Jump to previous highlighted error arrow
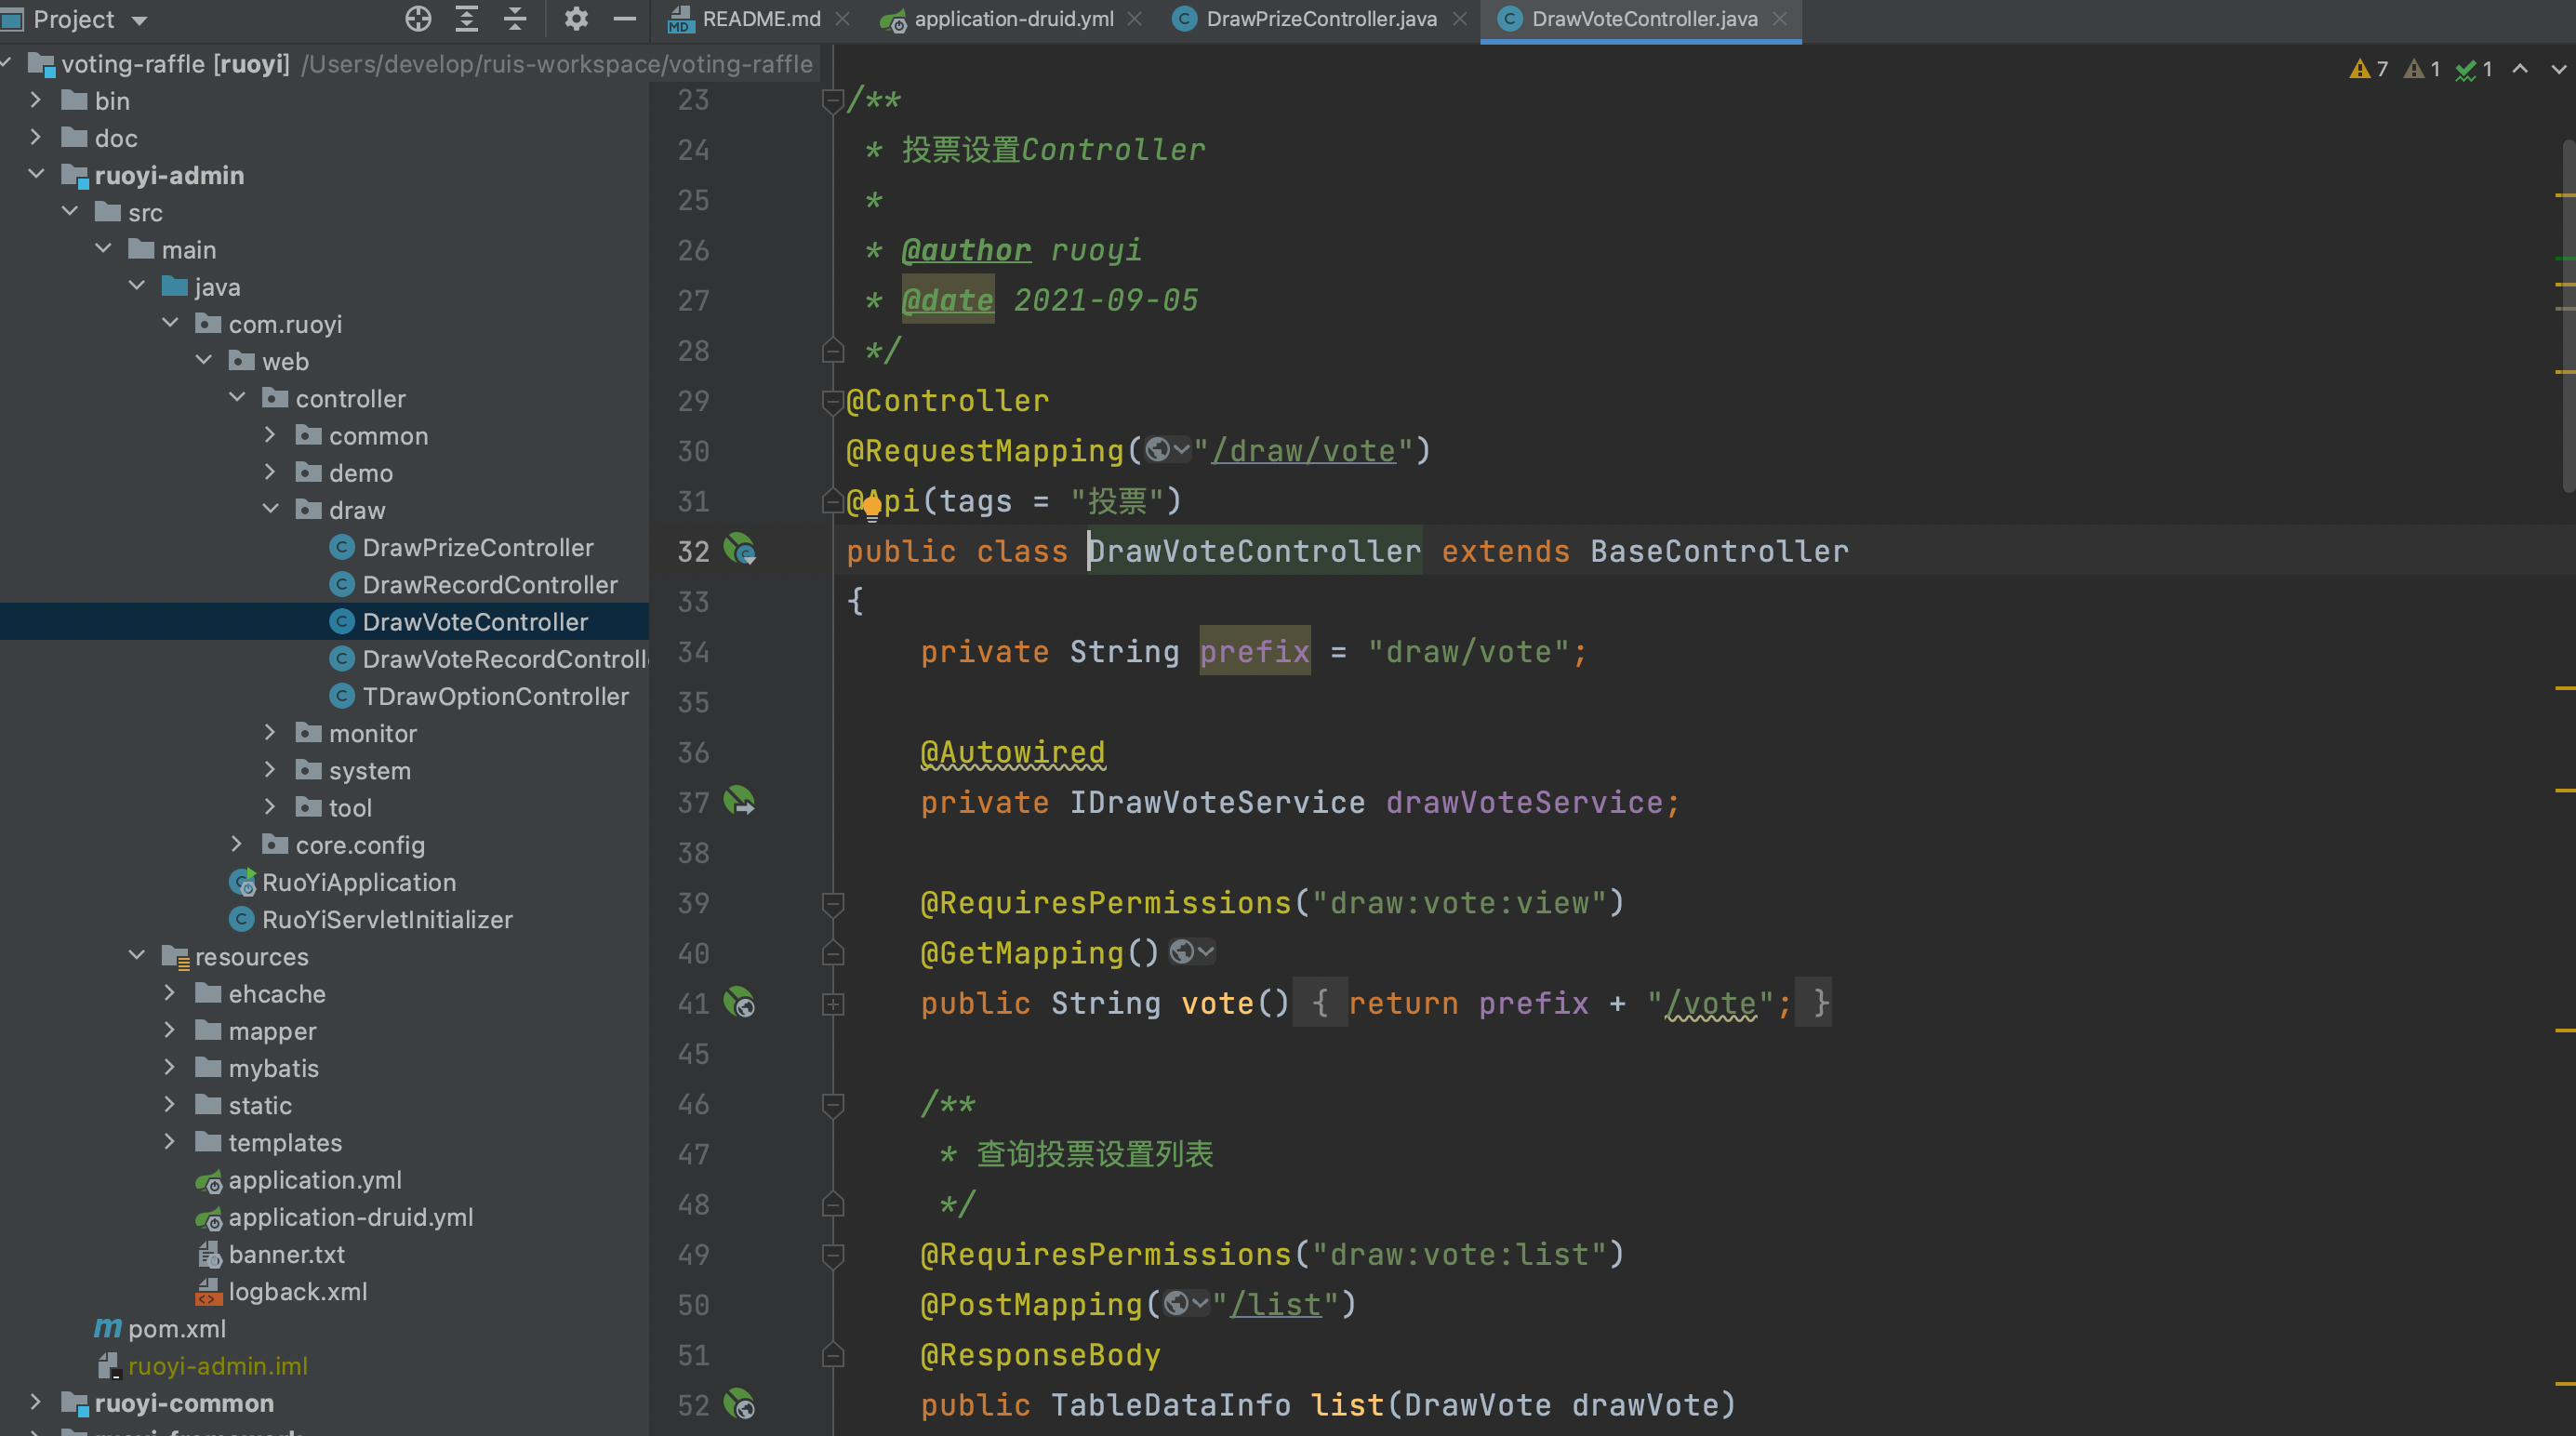2576x1436 pixels. [x=2520, y=68]
